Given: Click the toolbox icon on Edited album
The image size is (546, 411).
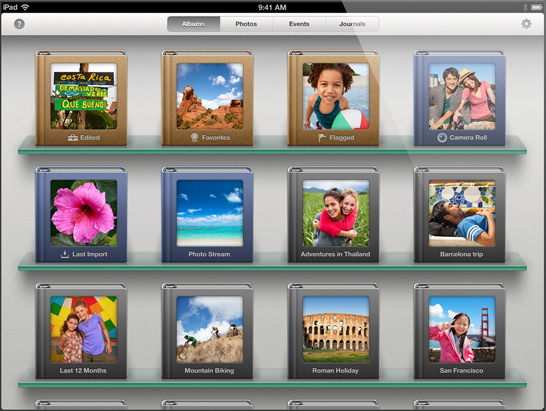Looking at the screenshot, I should pos(73,138).
